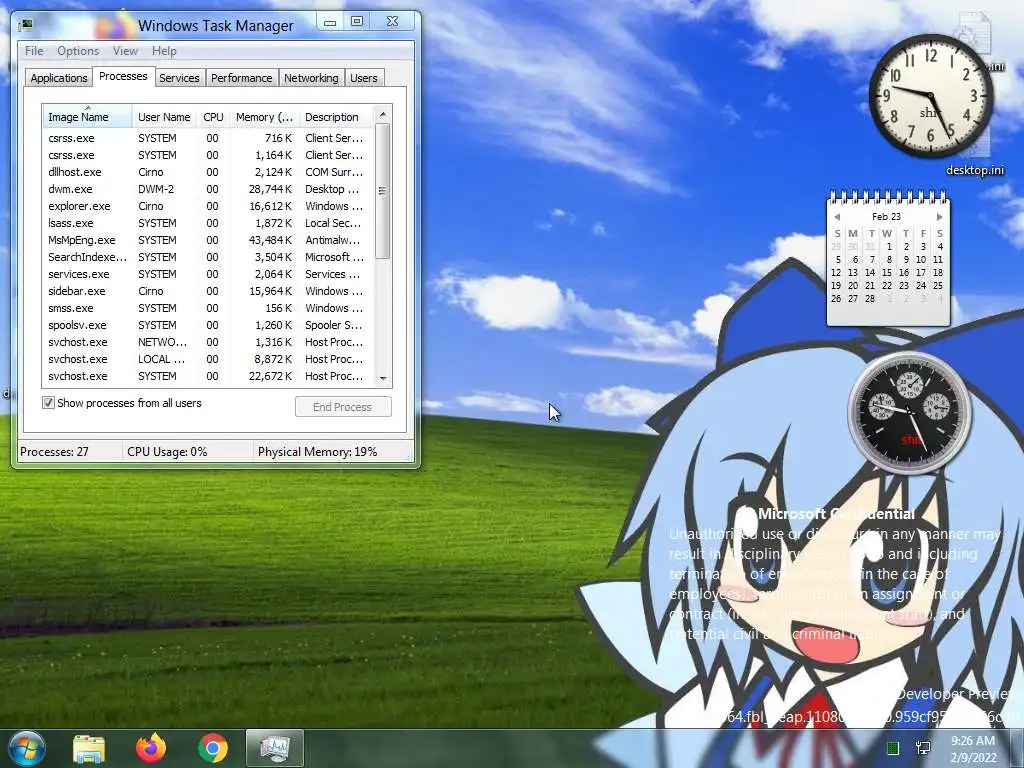Click the process list scrollbar thumb
1024x768 pixels.
pos(383,191)
